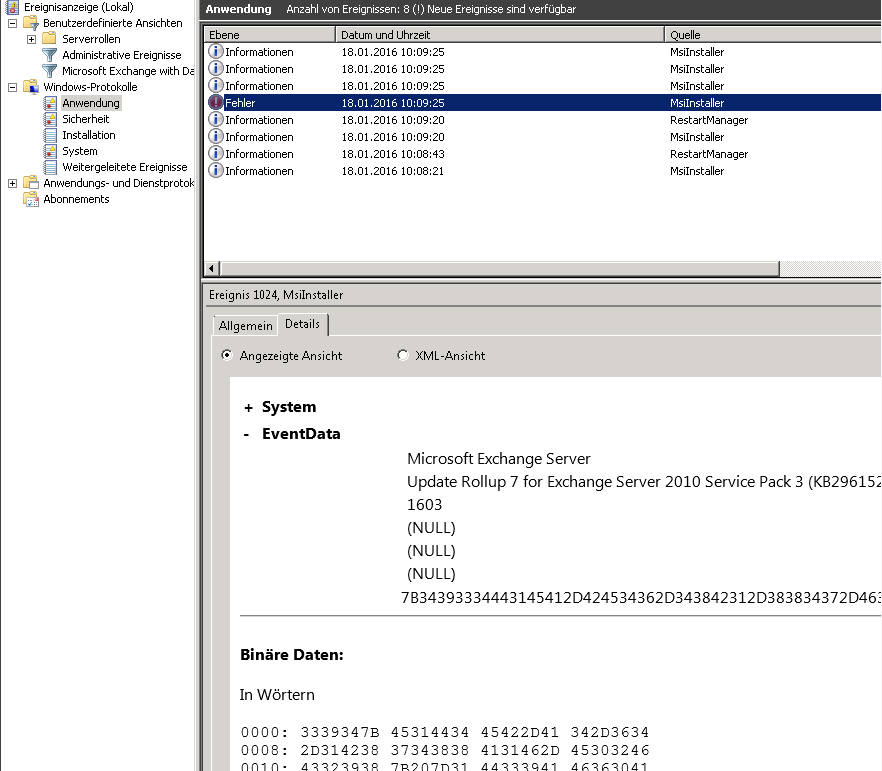
Task: Switch to the Details tab
Action: click(x=303, y=324)
